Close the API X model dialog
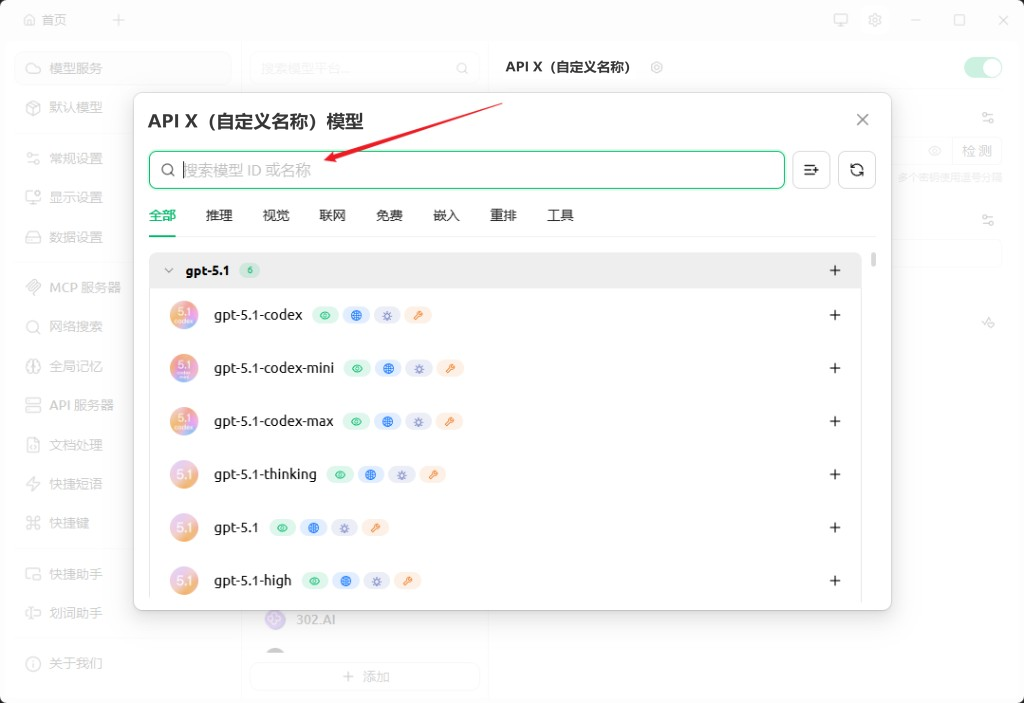Viewport: 1024px width, 703px height. [863, 120]
